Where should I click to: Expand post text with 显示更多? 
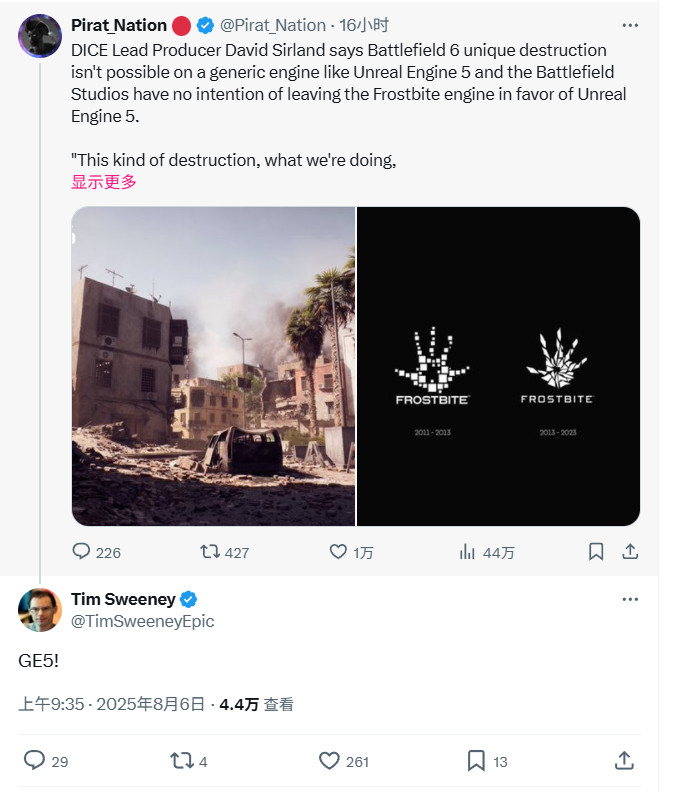click(x=104, y=181)
